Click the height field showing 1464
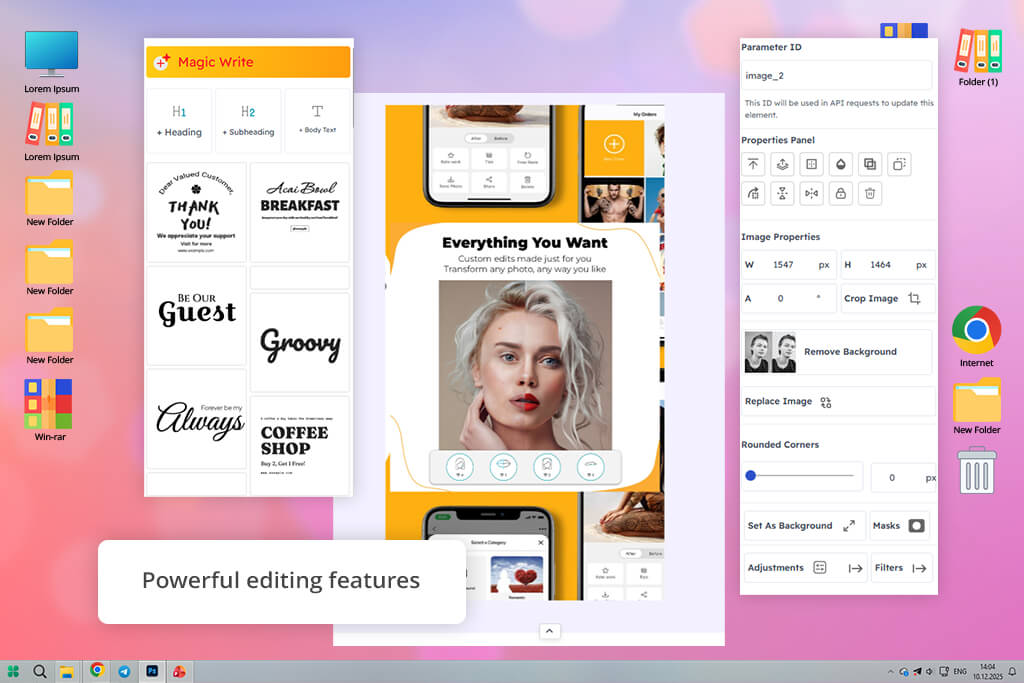The image size is (1024, 683). coord(887,264)
